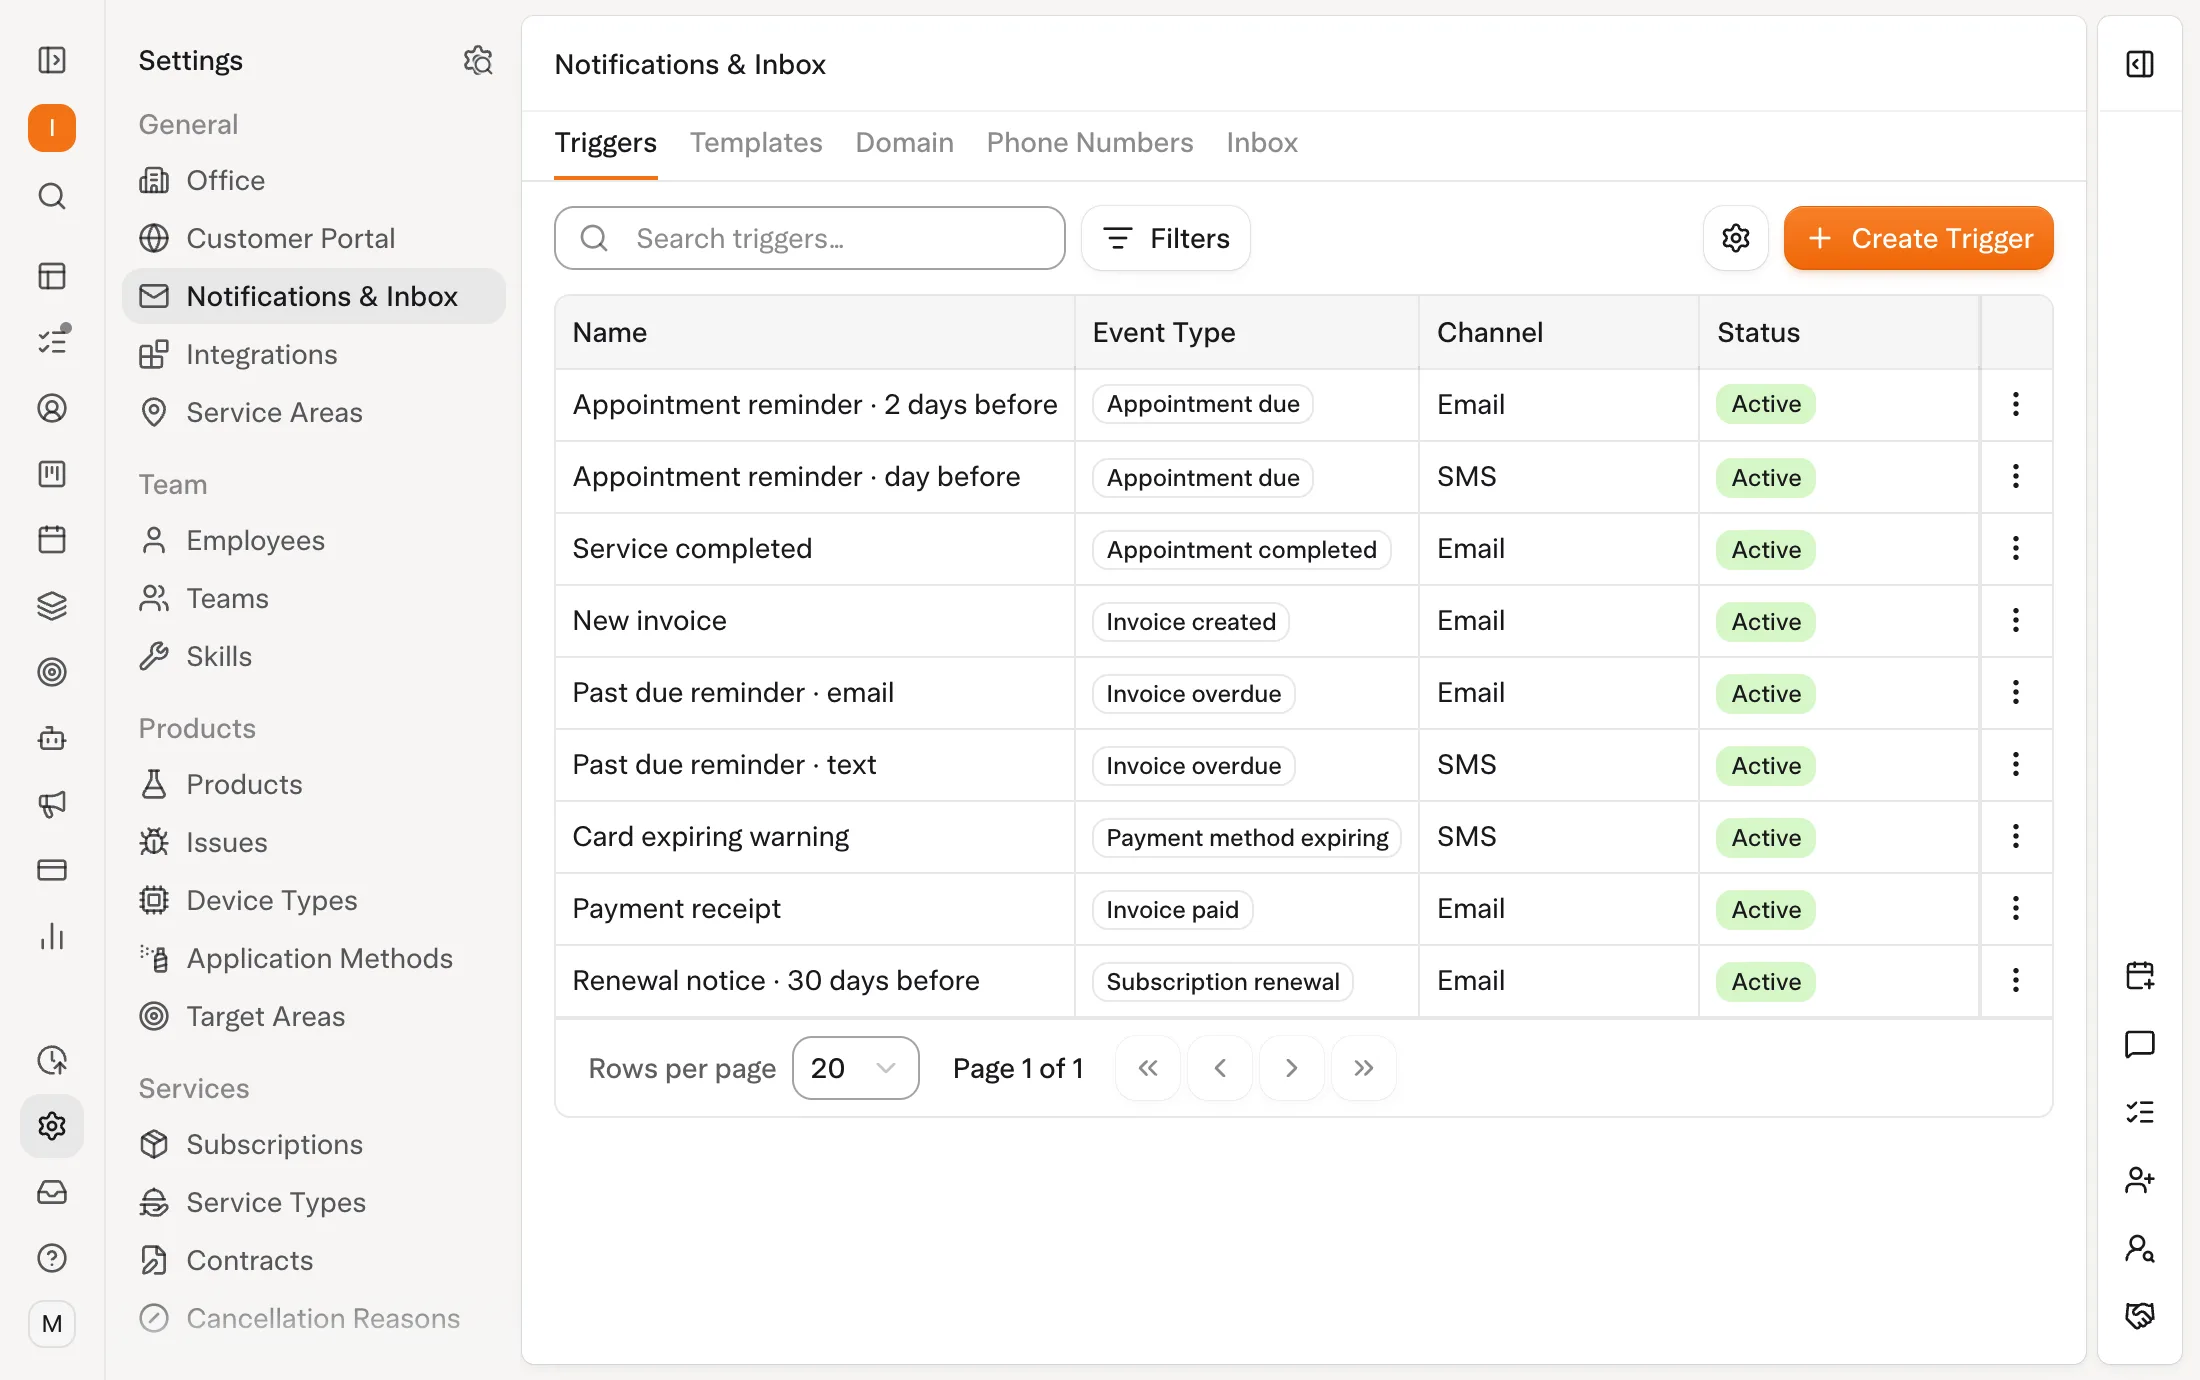
Task: Open row menu for Card expiring warning
Action: 2016,836
